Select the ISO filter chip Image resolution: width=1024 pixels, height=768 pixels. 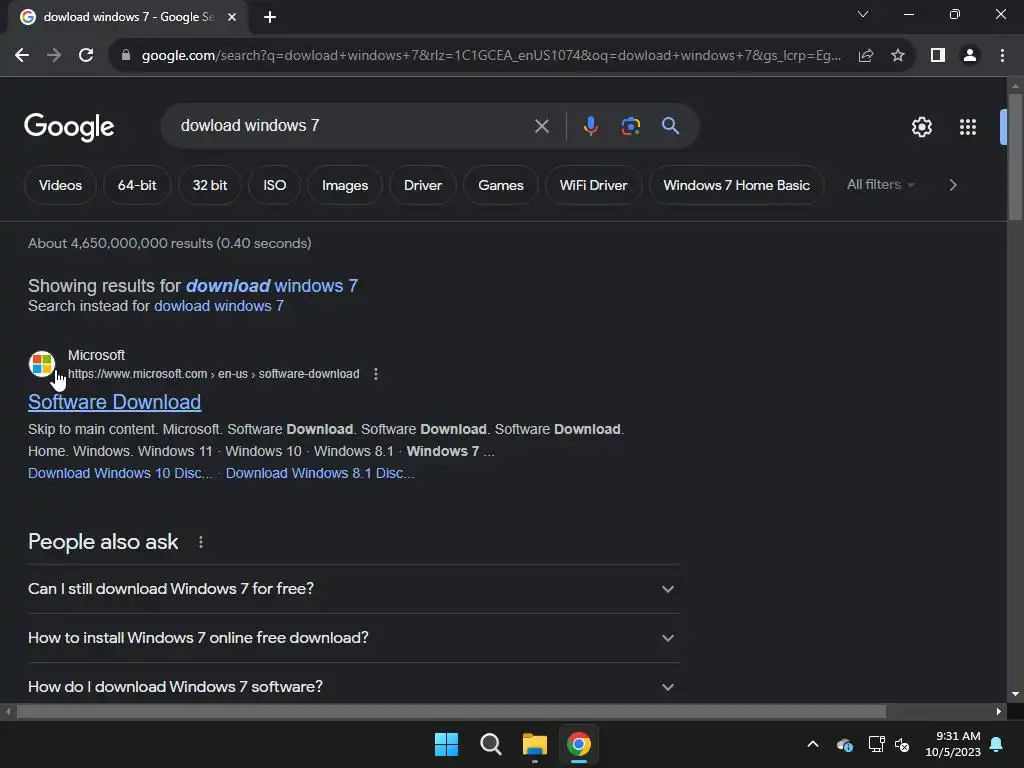point(274,185)
